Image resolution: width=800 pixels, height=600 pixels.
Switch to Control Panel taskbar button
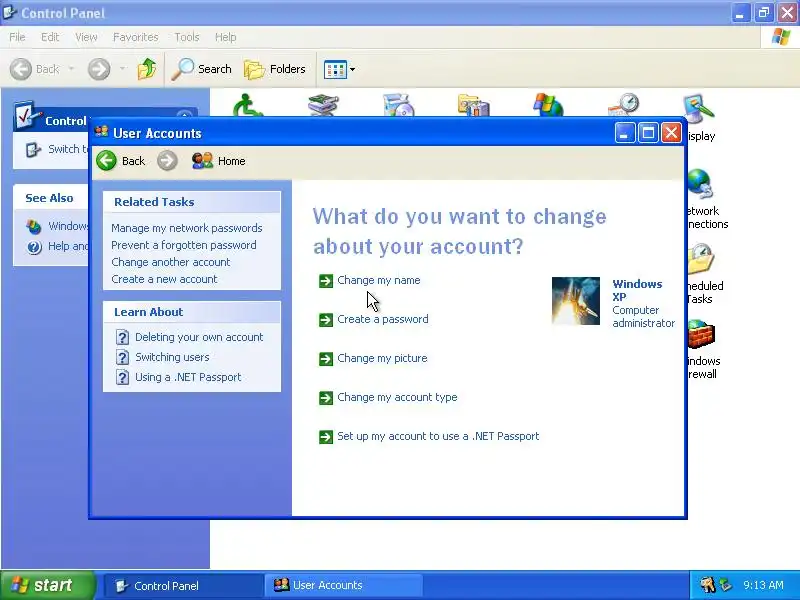183,586
